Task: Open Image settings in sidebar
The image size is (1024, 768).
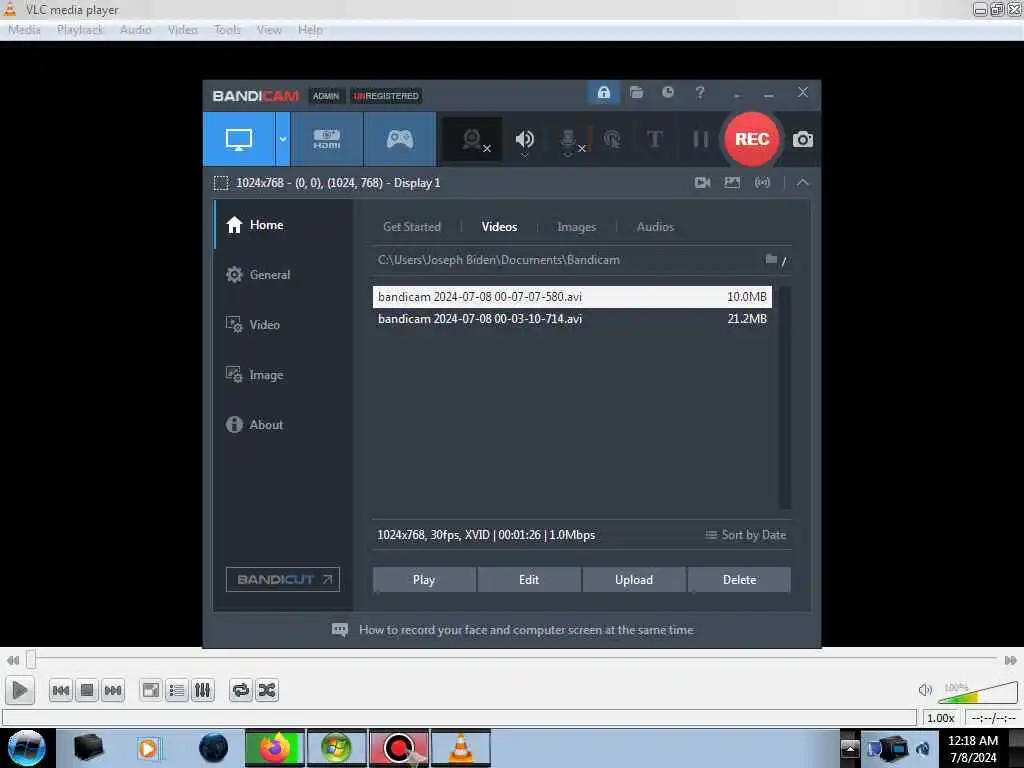Action: coord(283,375)
